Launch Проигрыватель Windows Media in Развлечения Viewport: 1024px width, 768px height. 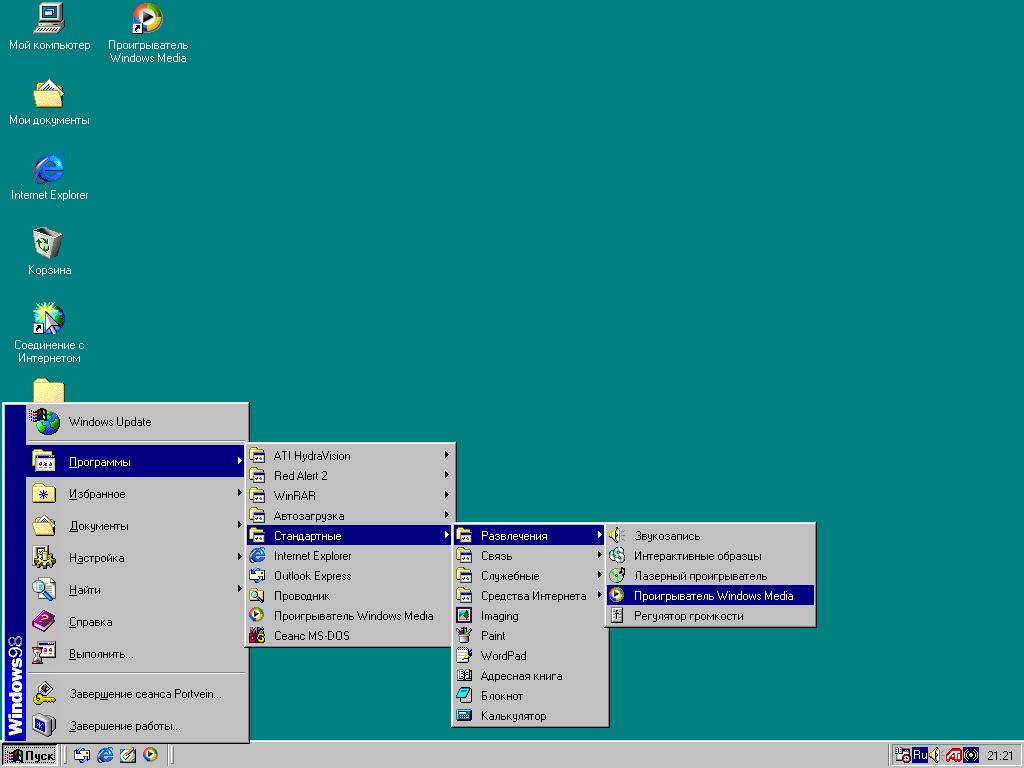[x=711, y=596]
